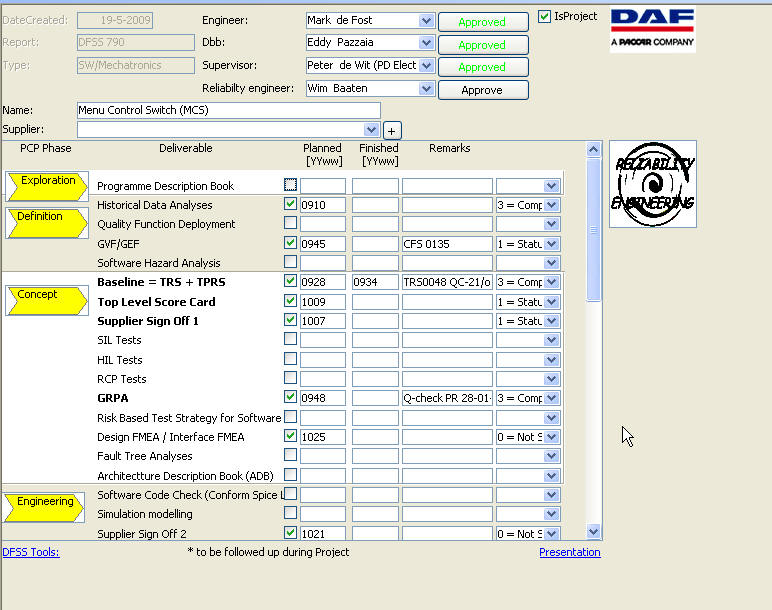Click Planned field 1025 for Design FMEA
Image resolution: width=772 pixels, height=610 pixels.
[323, 437]
